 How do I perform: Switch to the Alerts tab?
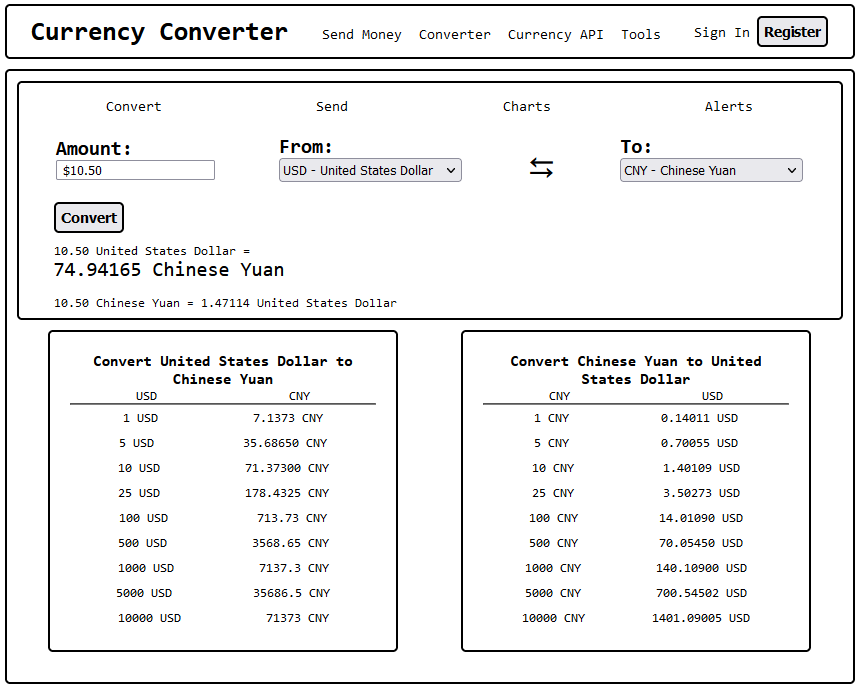click(728, 107)
